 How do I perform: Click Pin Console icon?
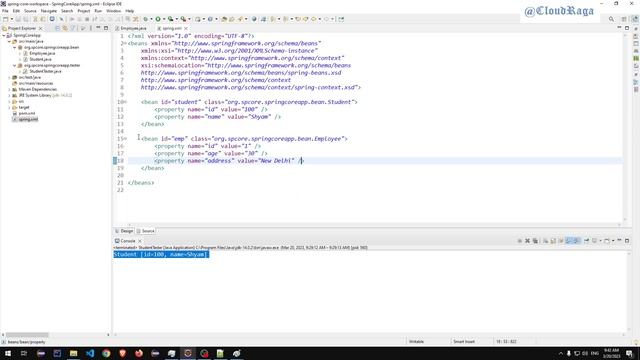[x=587, y=241]
